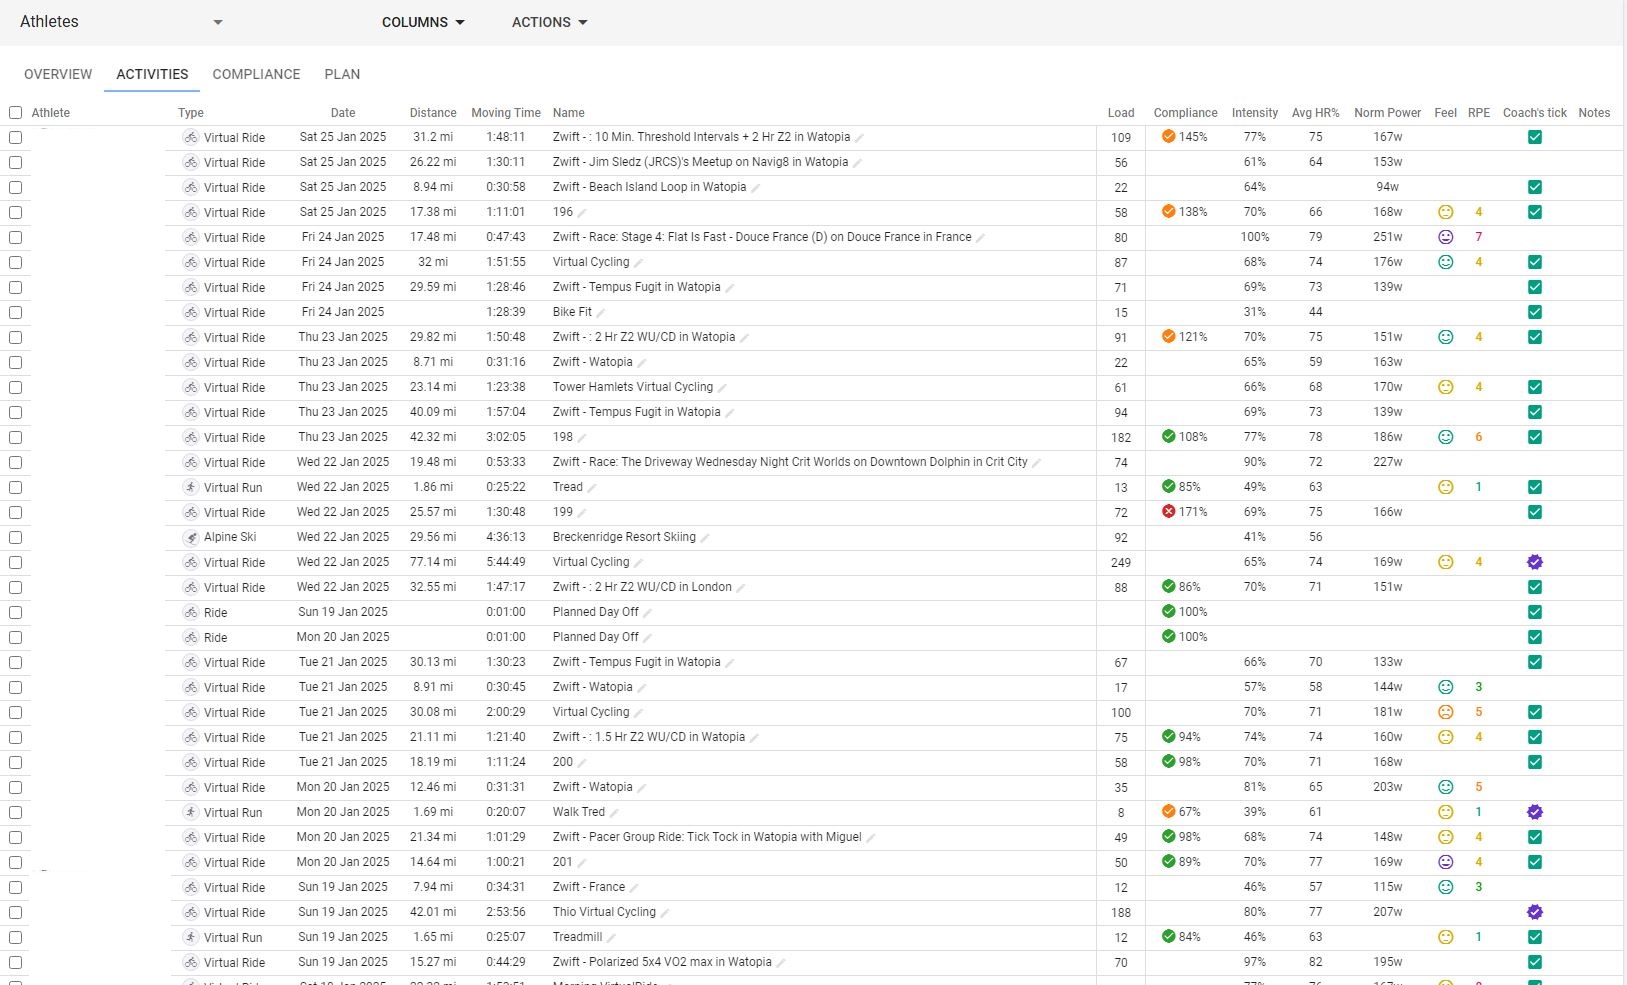Click the green feel smiley on activity 198
1627x985 pixels.
[1445, 437]
